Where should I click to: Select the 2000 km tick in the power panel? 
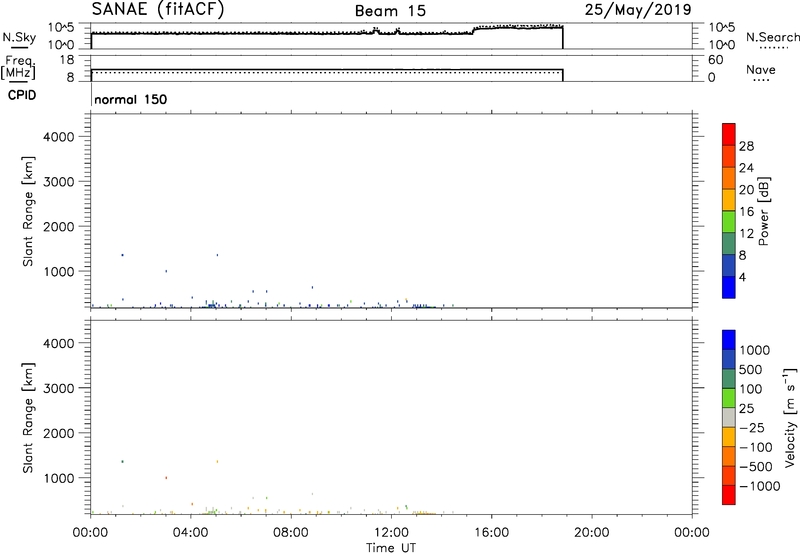pos(59,226)
